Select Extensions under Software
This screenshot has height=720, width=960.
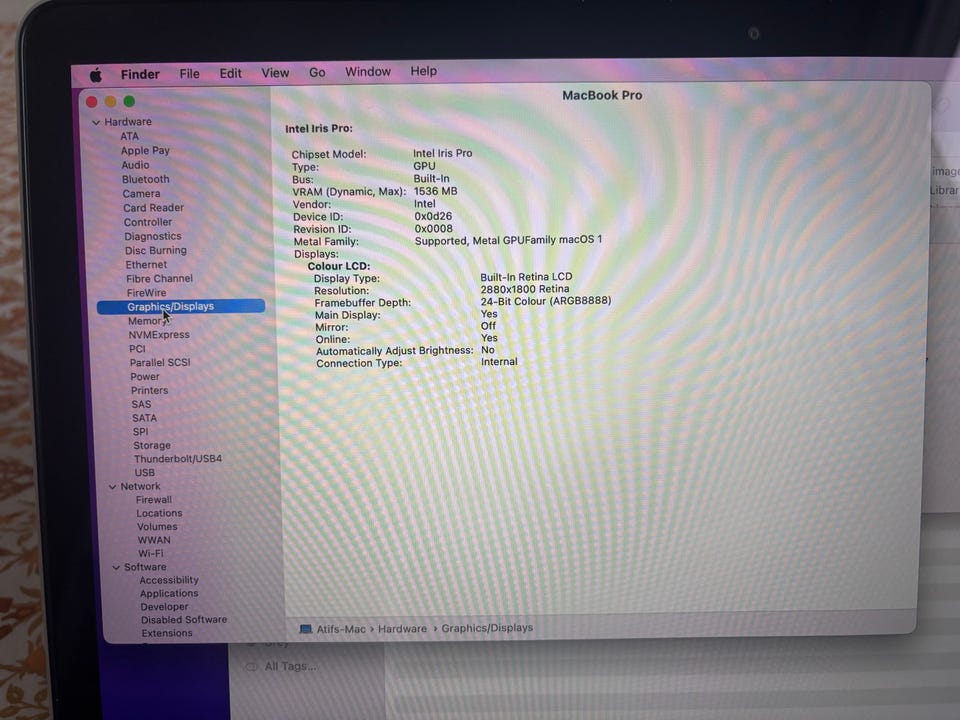(167, 634)
